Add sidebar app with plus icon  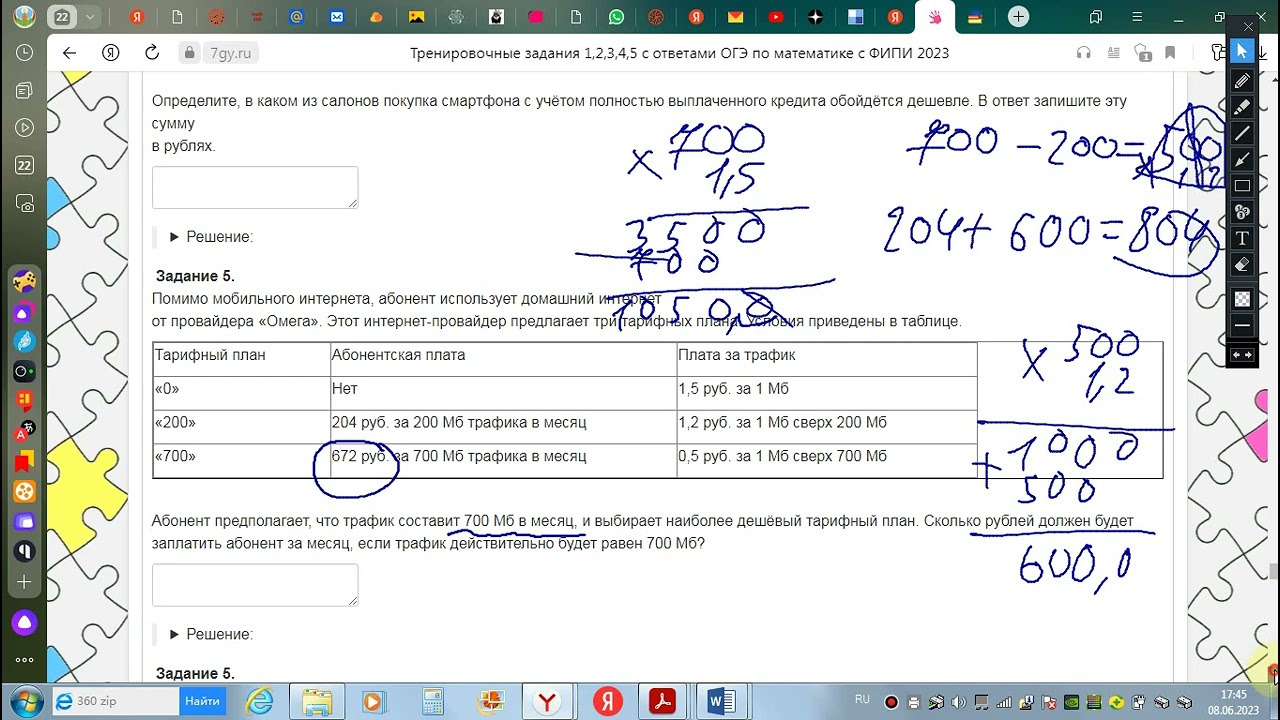click(x=24, y=581)
